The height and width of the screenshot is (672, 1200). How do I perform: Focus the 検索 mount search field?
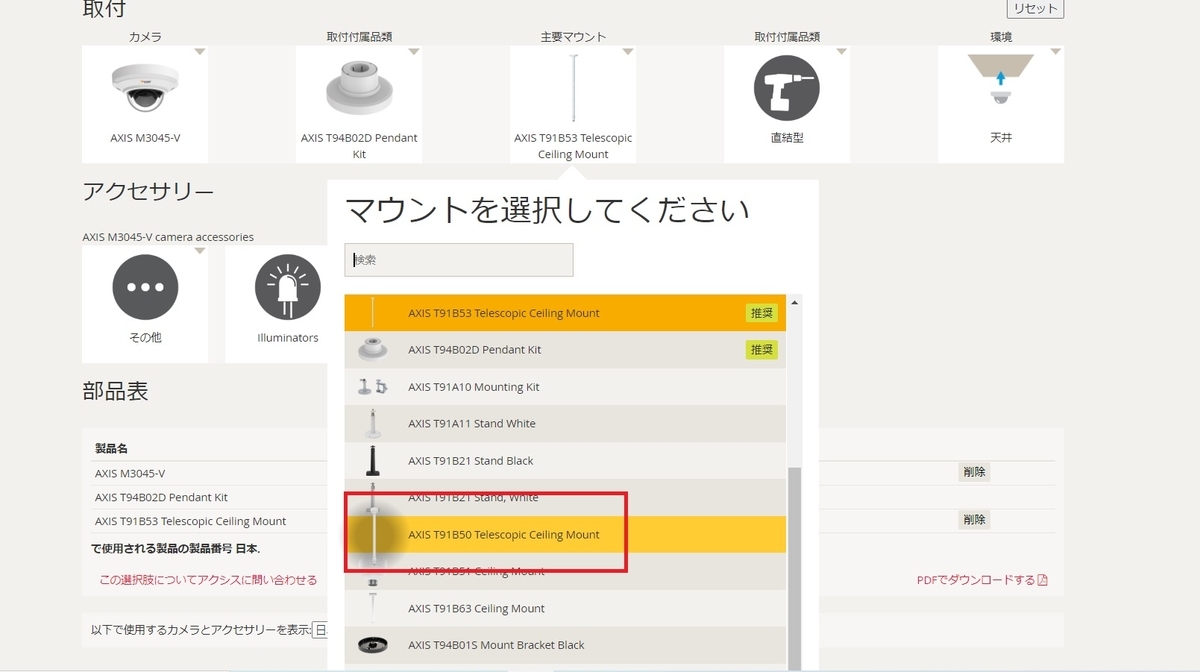tap(459, 260)
